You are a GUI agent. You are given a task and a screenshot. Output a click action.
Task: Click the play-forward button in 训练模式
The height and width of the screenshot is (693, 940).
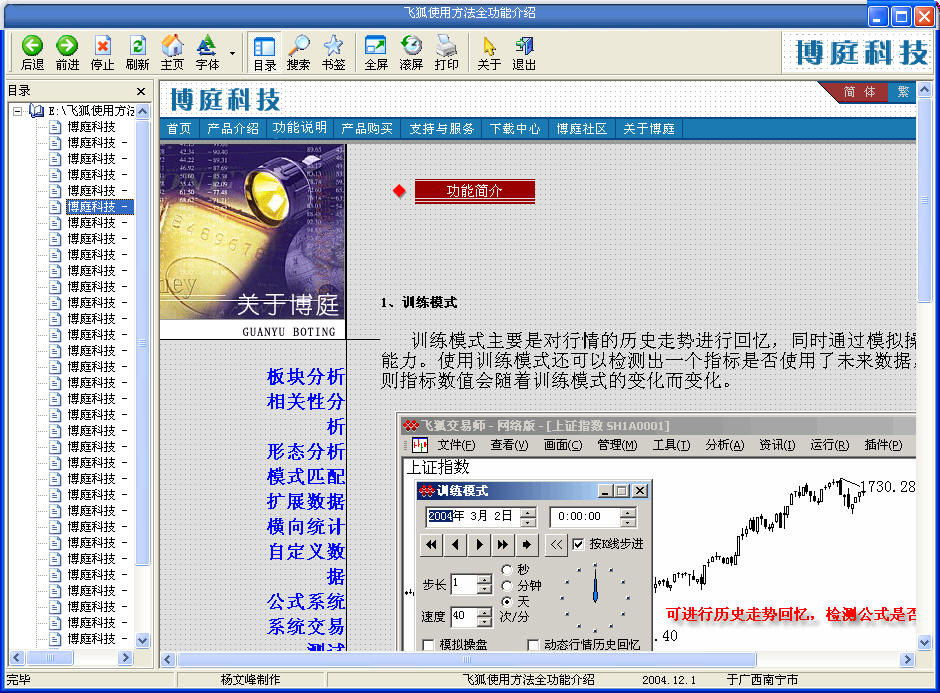[x=479, y=544]
